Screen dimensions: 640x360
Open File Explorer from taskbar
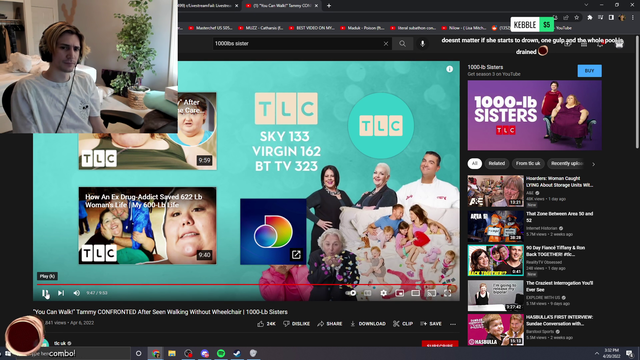172,353
